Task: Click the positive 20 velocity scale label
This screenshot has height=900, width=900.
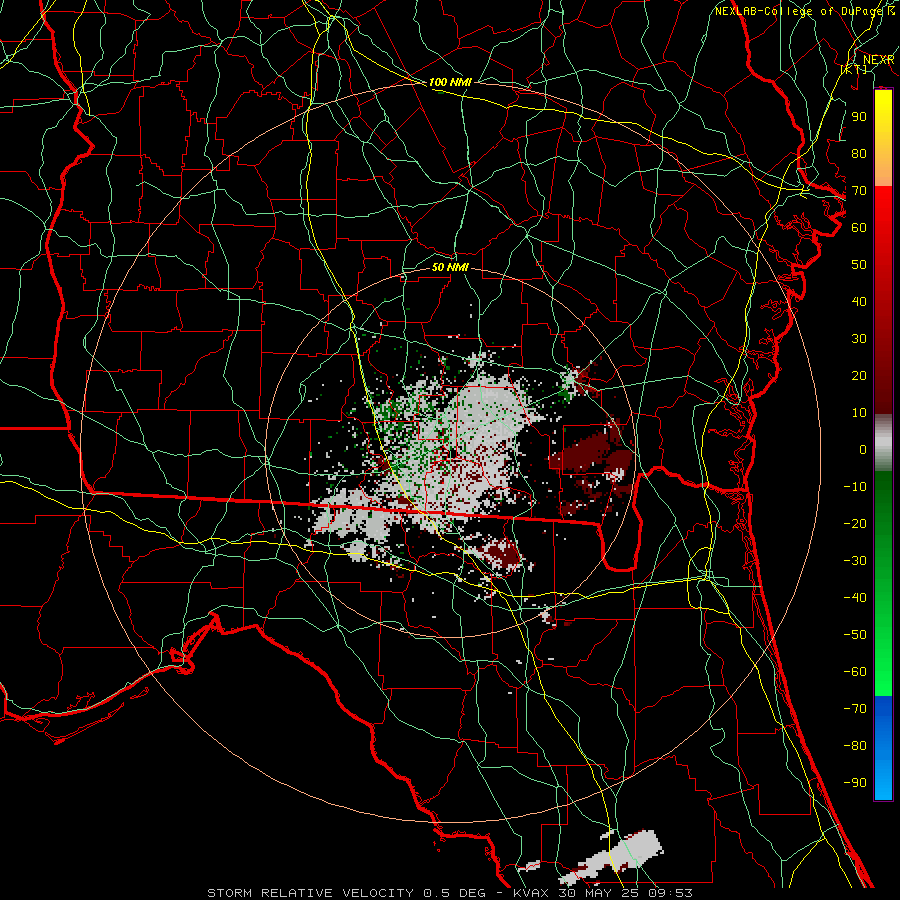Action: pos(859,375)
